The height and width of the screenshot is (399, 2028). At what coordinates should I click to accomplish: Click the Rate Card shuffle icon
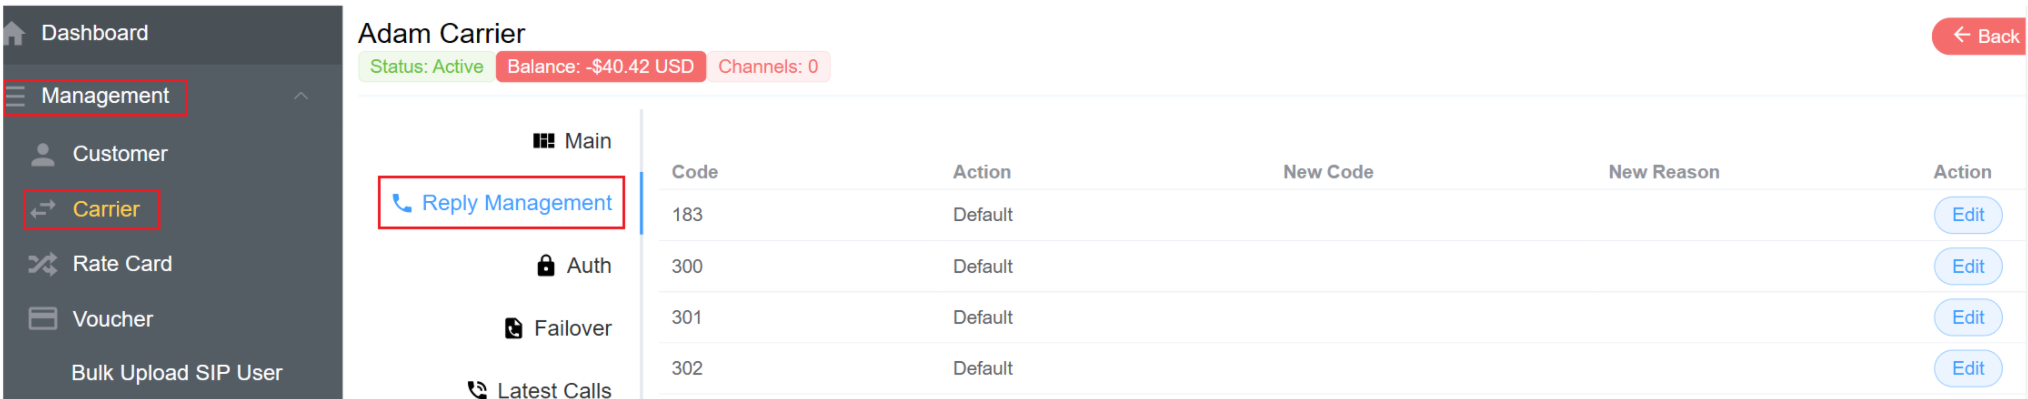pos(42,264)
